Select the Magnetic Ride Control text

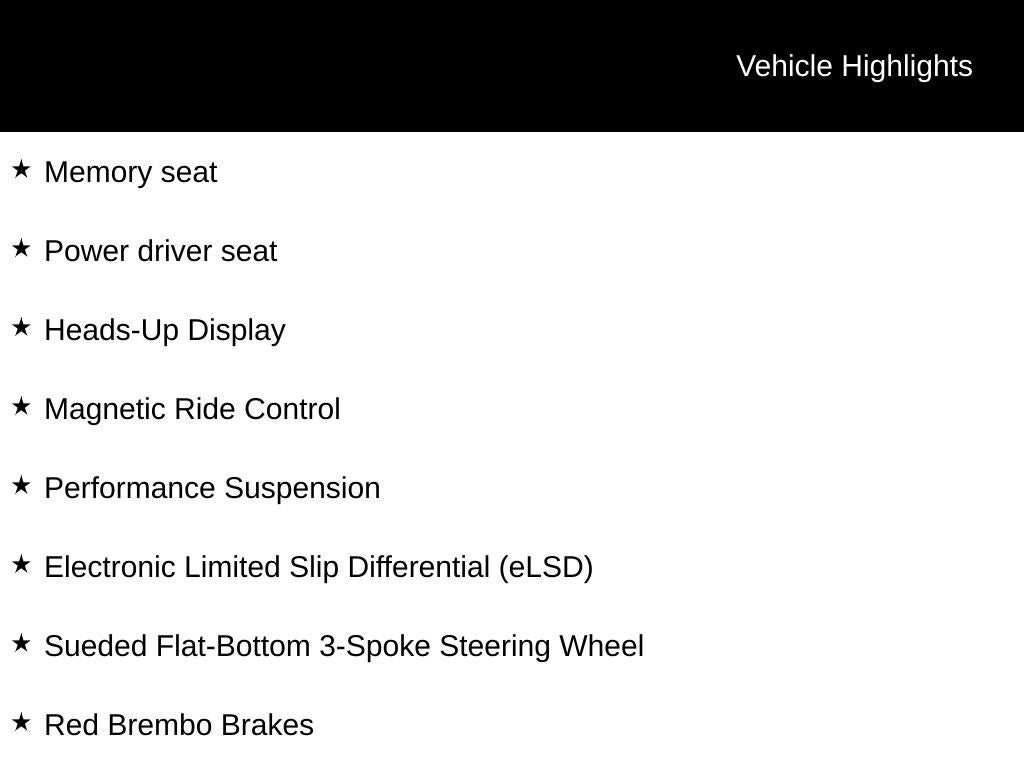[192, 410]
